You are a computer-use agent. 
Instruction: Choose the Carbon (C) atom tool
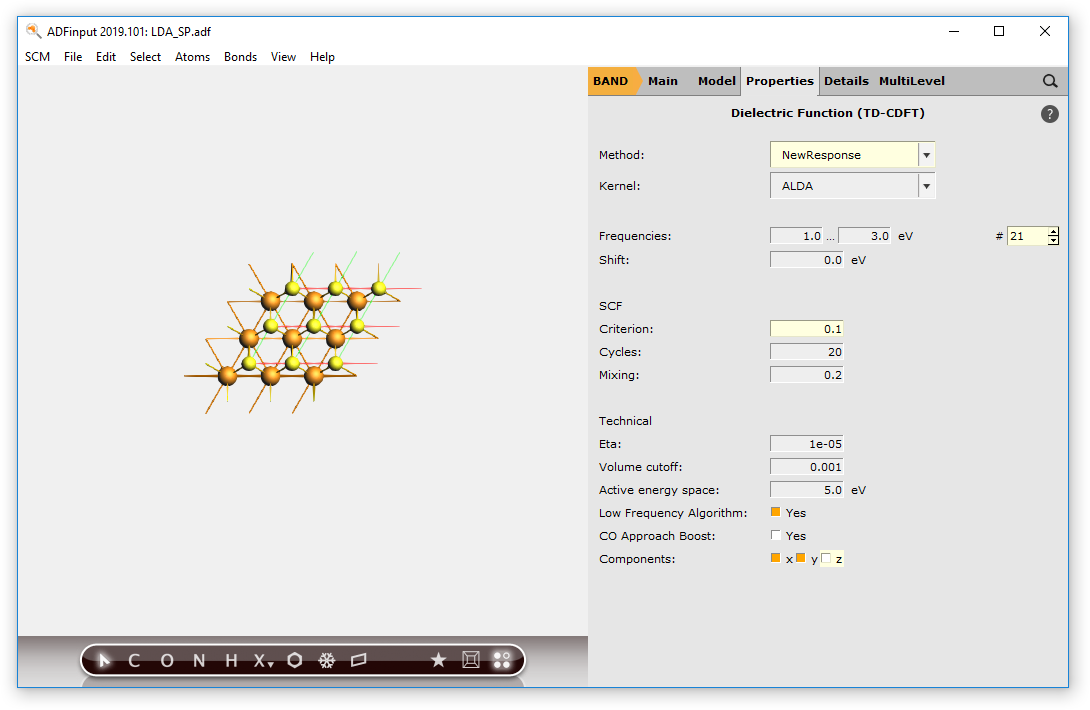134,661
